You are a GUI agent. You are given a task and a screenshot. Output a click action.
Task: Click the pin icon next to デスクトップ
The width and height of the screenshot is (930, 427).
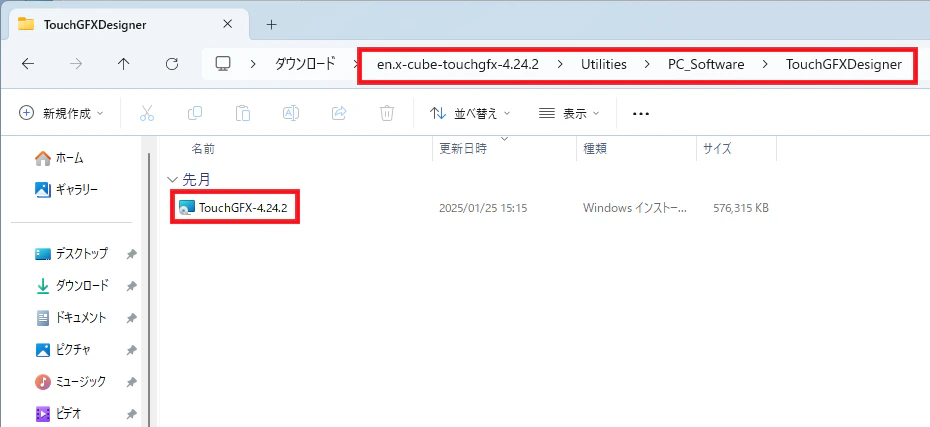[x=132, y=254]
